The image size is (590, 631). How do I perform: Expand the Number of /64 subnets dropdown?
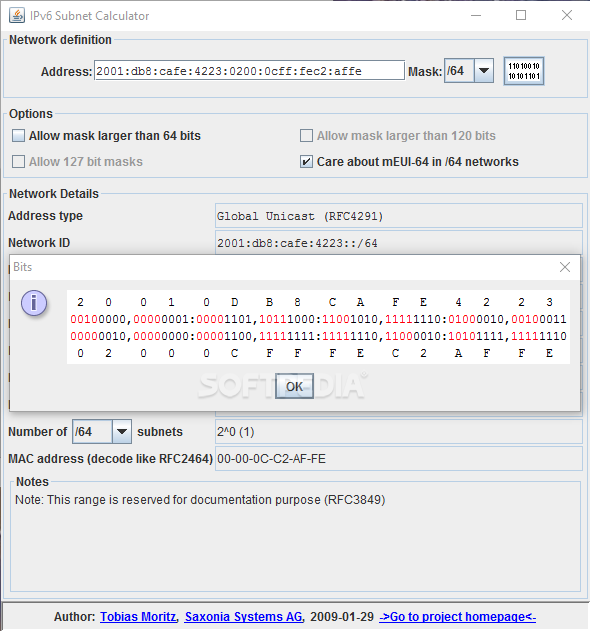click(122, 432)
